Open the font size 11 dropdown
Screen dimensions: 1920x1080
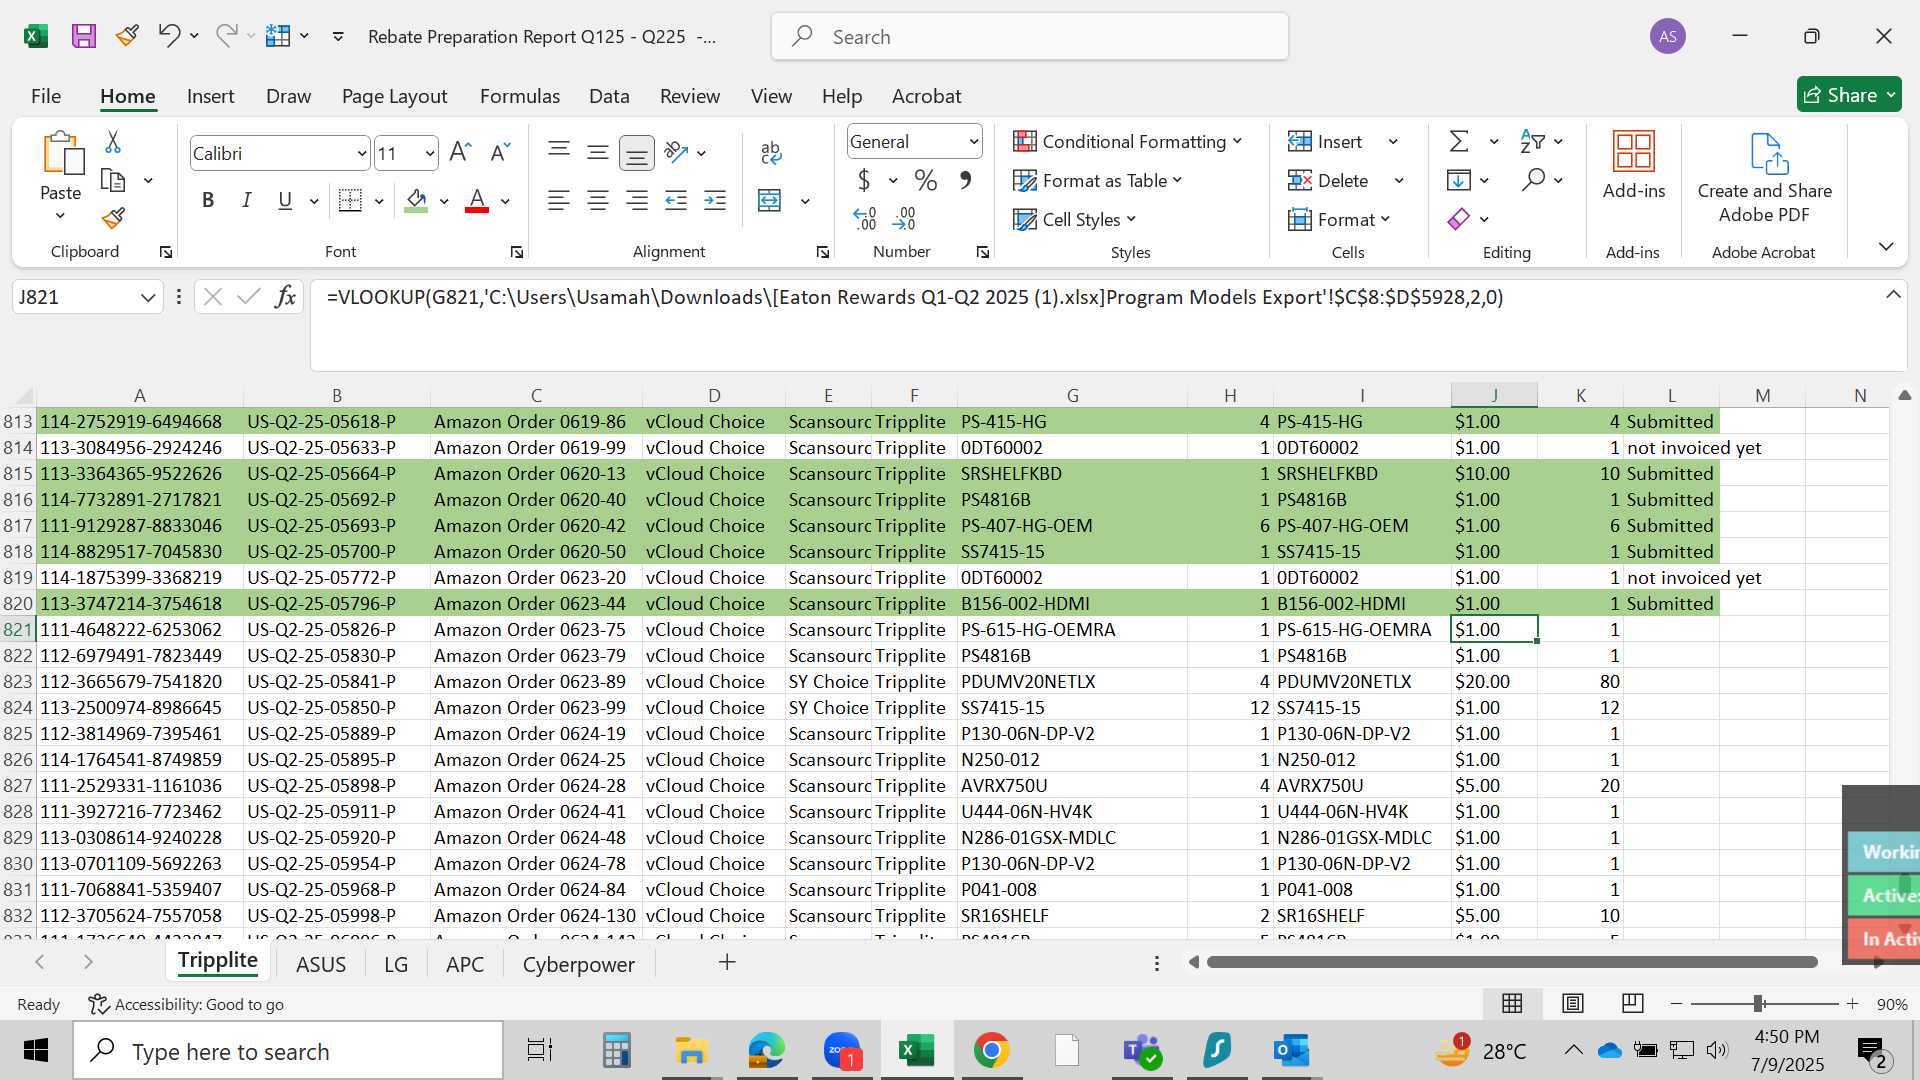(430, 154)
